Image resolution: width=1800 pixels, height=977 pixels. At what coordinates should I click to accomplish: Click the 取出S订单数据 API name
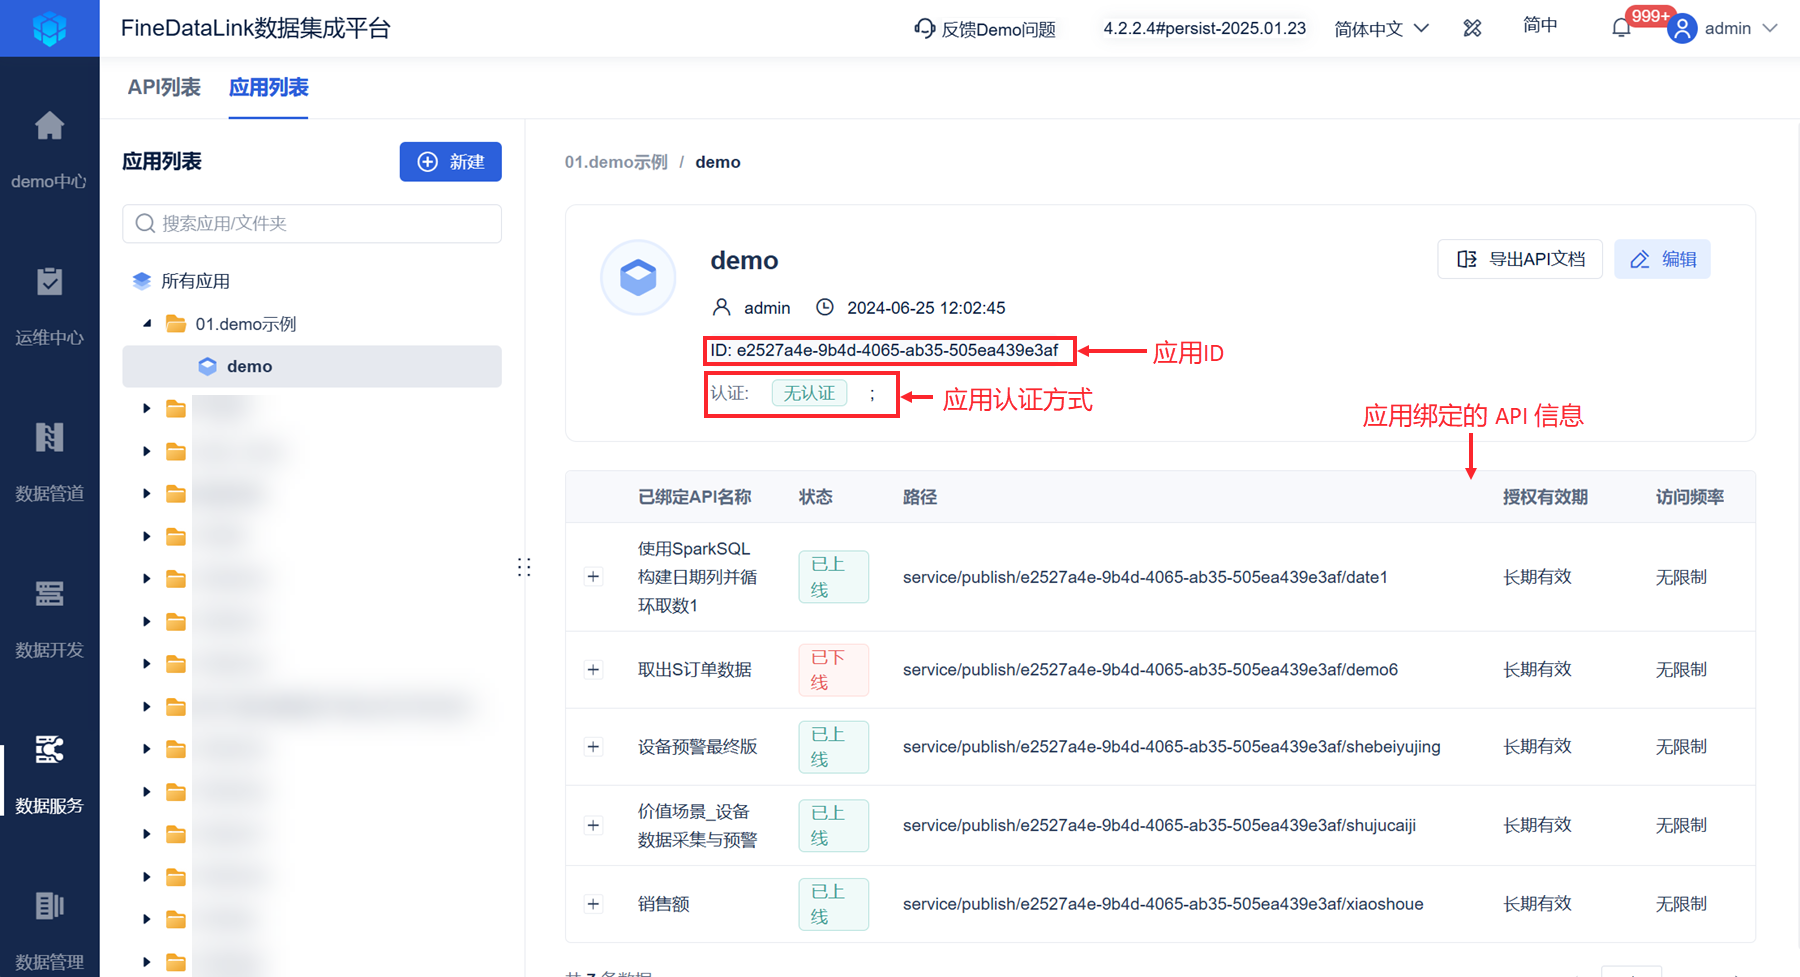tap(695, 670)
